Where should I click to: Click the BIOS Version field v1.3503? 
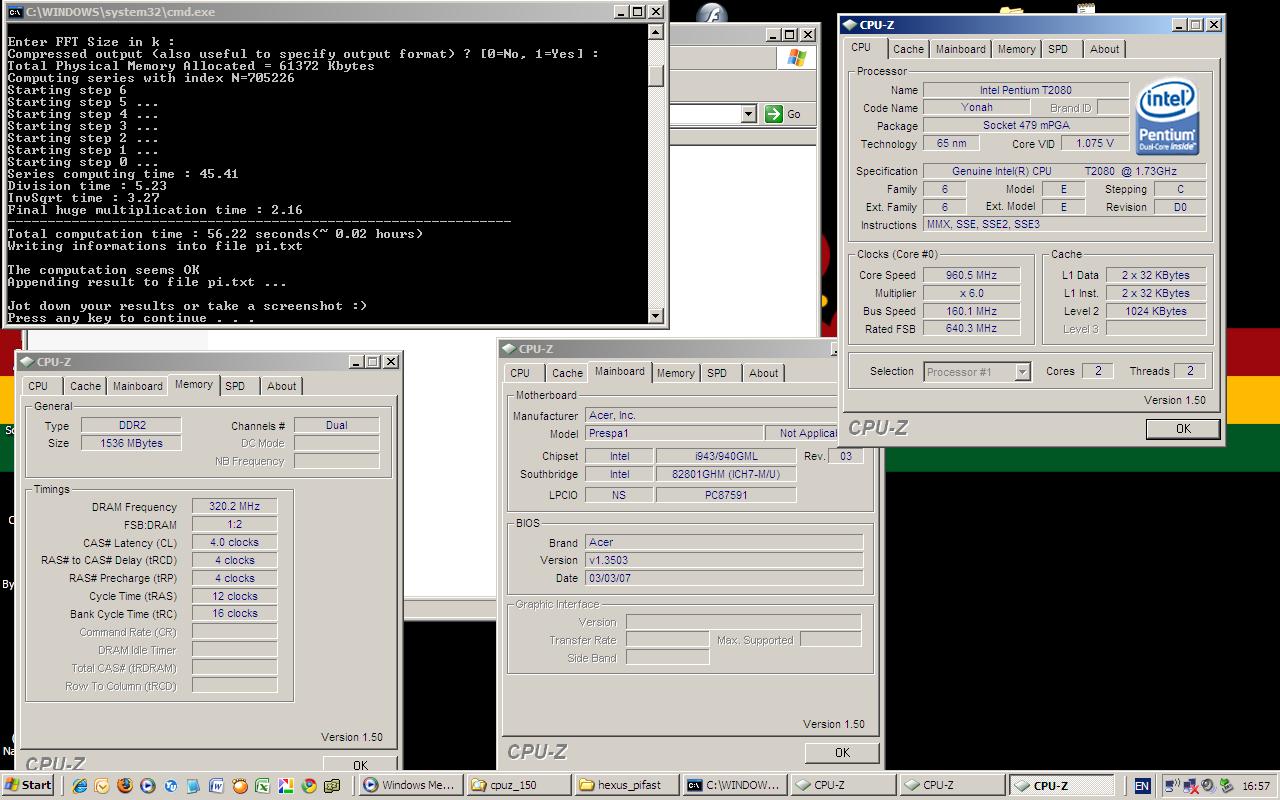(x=724, y=560)
